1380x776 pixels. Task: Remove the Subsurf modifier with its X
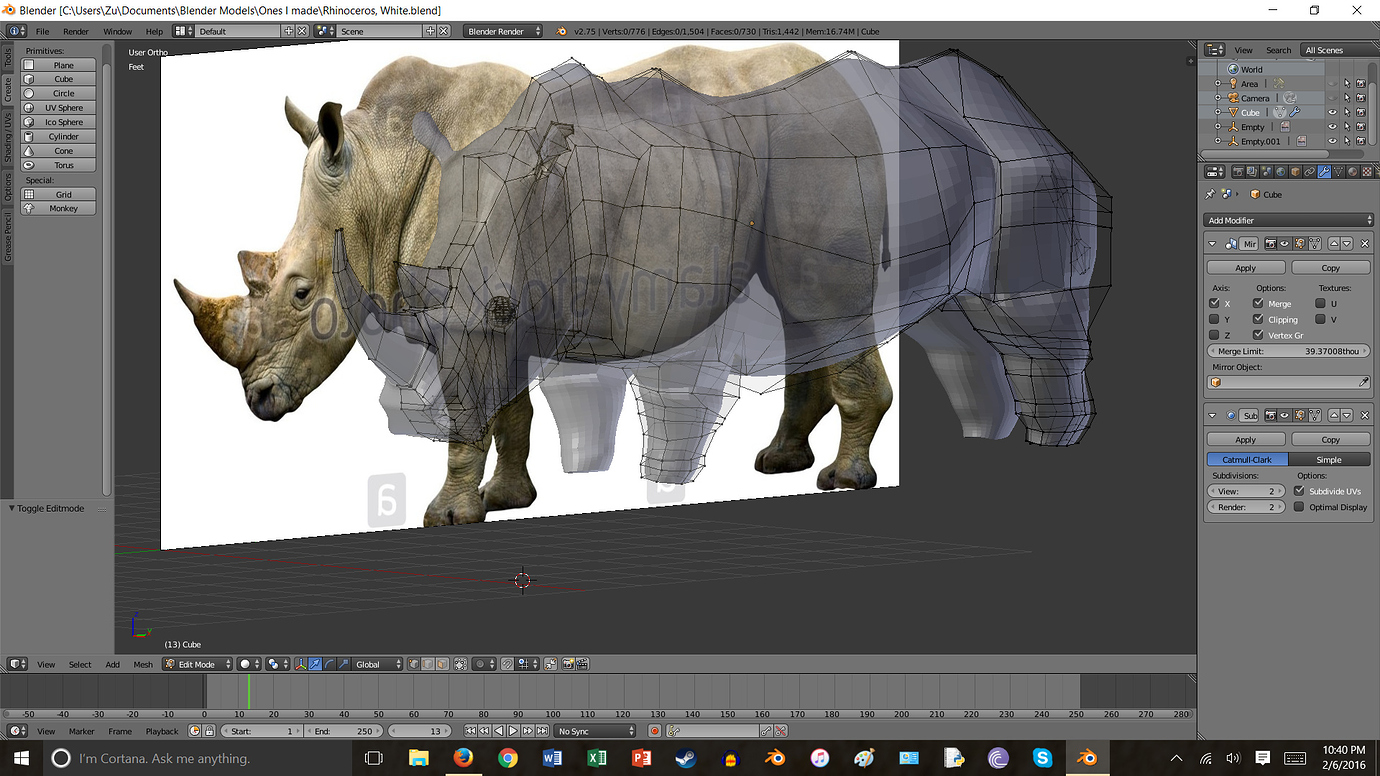click(1365, 415)
